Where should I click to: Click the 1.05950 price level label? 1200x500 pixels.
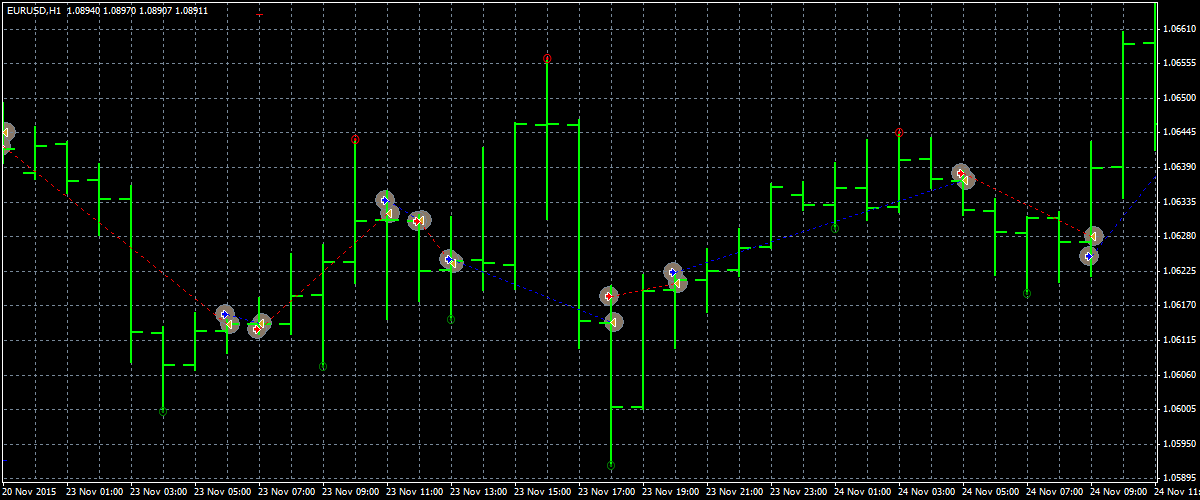(1181, 443)
